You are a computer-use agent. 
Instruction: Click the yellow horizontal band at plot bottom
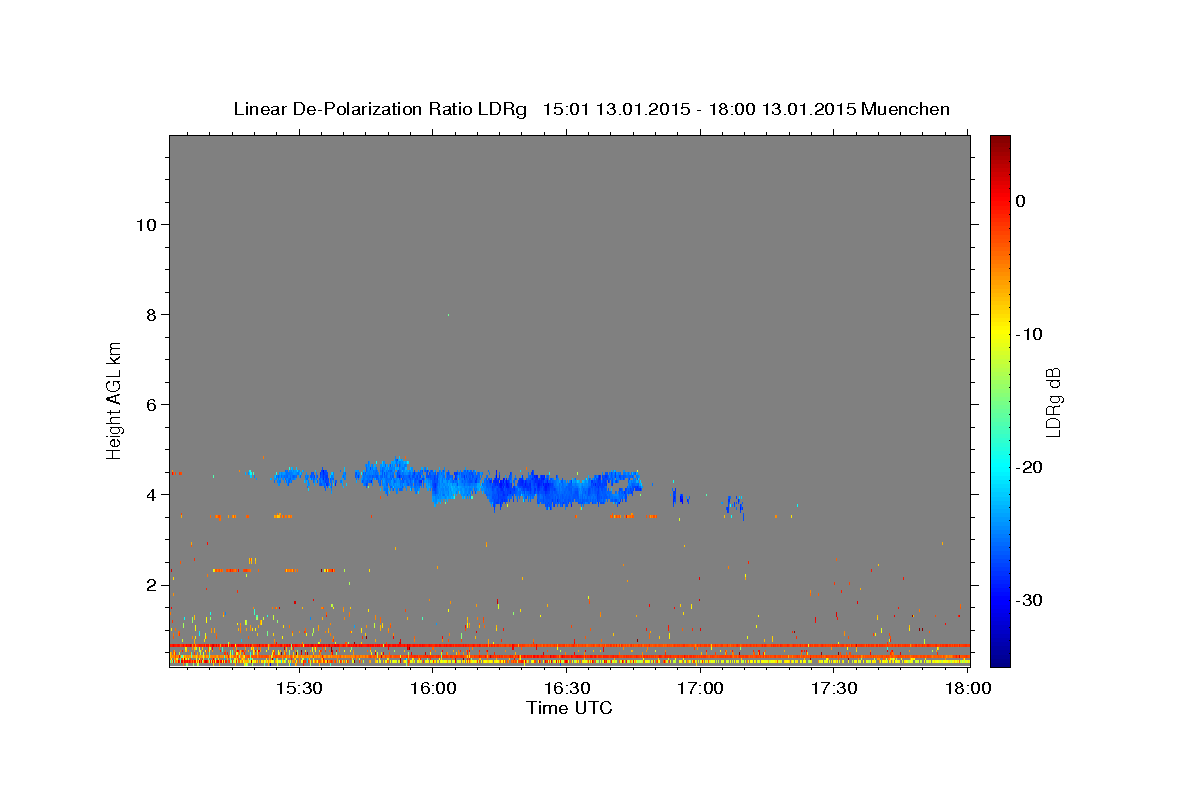[570, 662]
